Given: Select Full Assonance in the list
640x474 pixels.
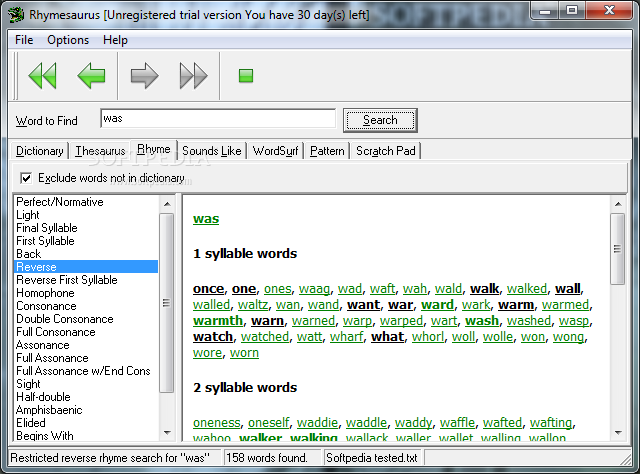Looking at the screenshot, I should tap(86, 358).
